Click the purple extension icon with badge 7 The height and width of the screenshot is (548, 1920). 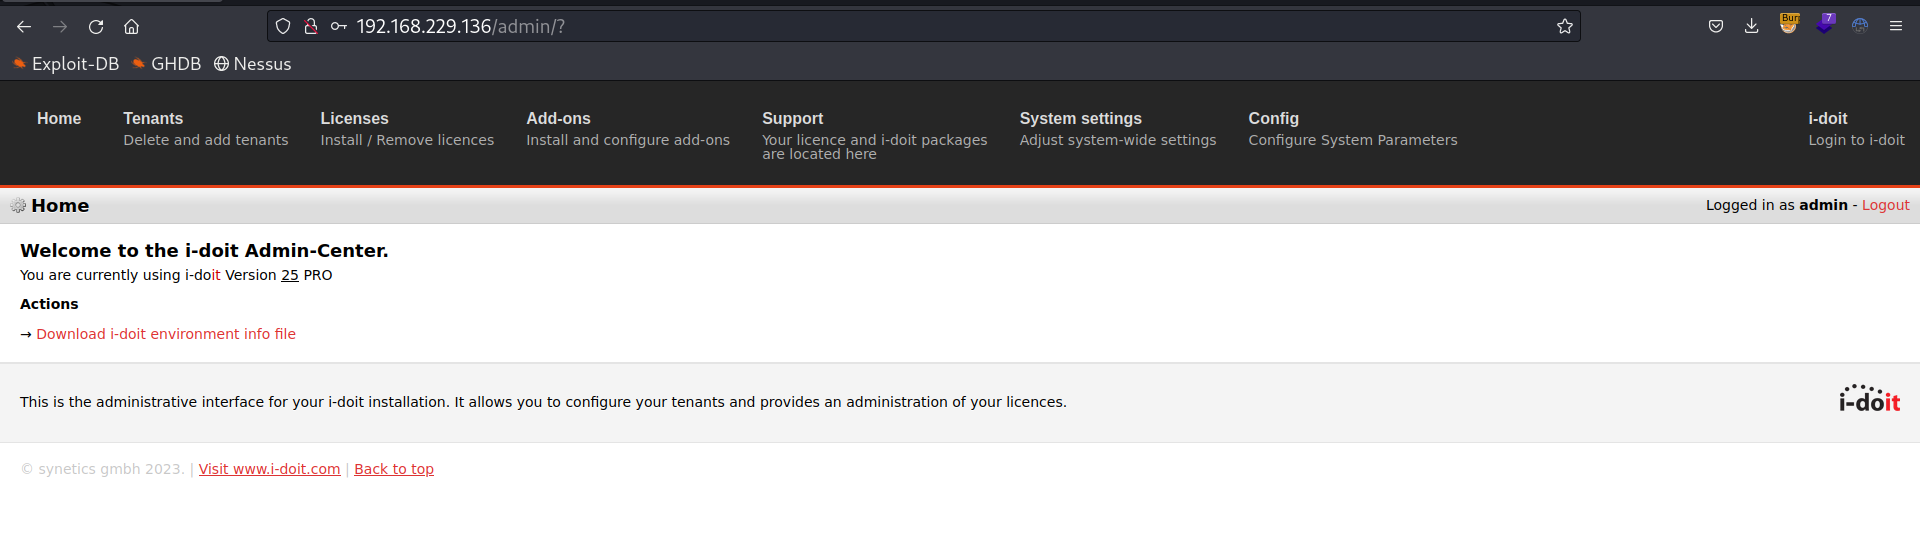tap(1825, 24)
